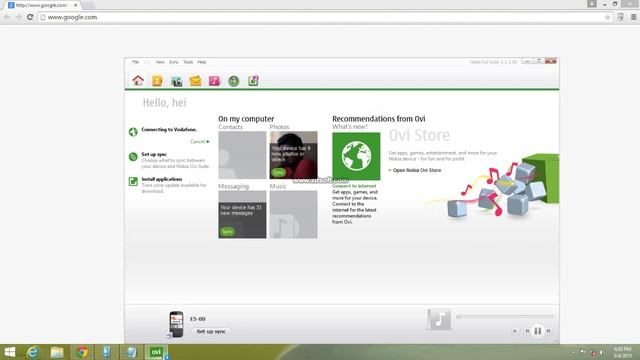Open a new Chrome tab
640x360 pixels.
coord(89,5)
